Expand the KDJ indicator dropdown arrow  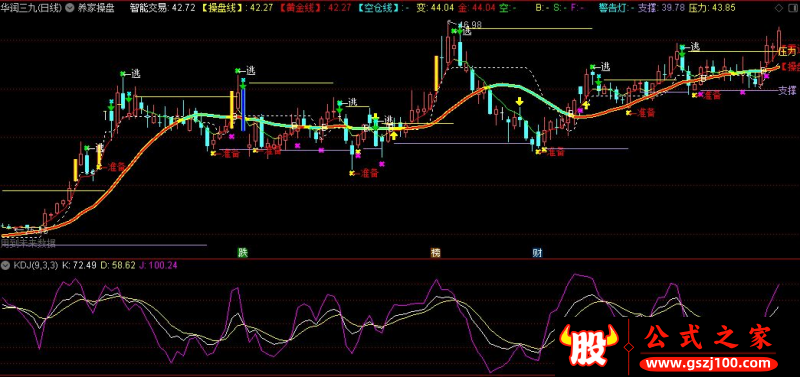pos(6,265)
